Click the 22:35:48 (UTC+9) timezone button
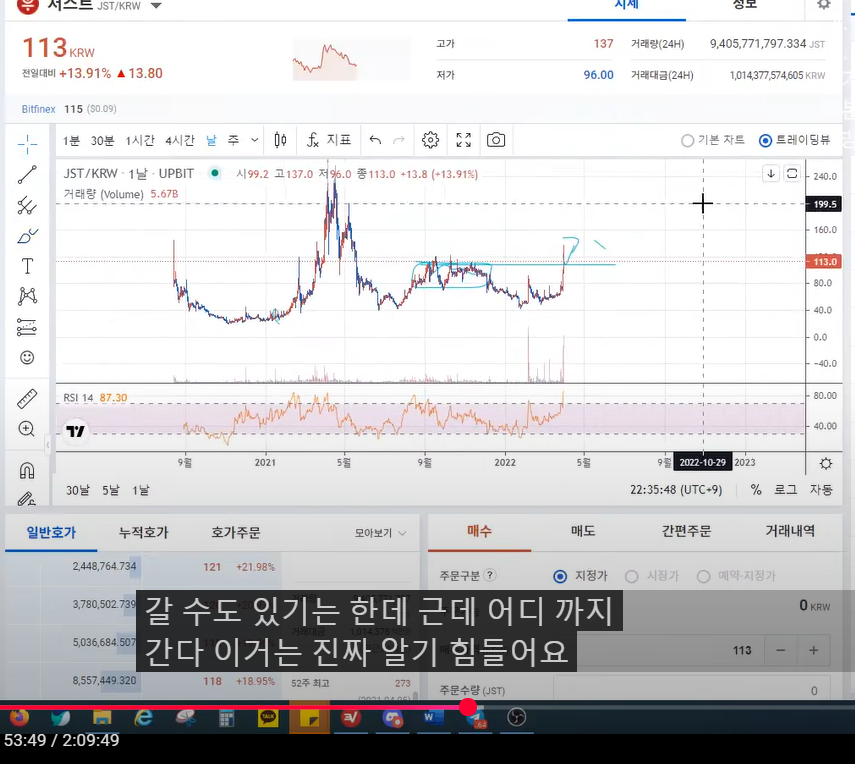855x764 pixels. point(676,490)
